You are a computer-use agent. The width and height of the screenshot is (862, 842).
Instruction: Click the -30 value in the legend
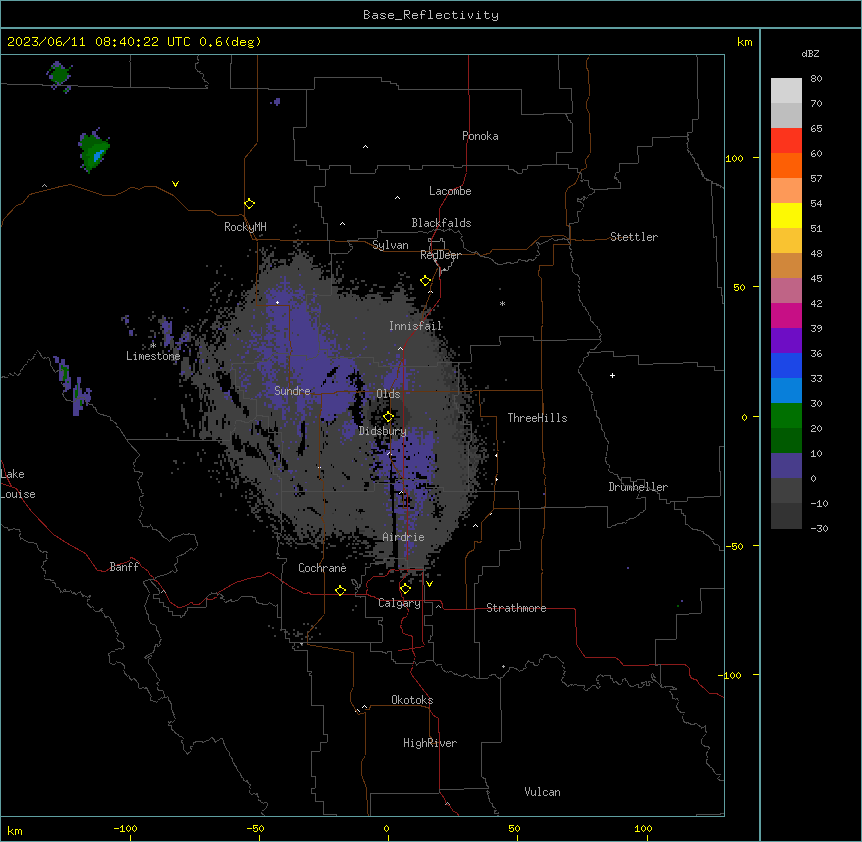coord(819,528)
